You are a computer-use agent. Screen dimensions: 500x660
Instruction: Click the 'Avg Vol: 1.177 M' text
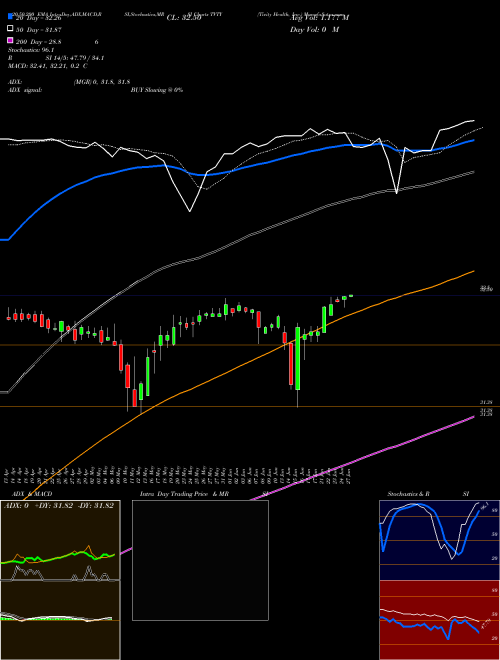[319, 18]
